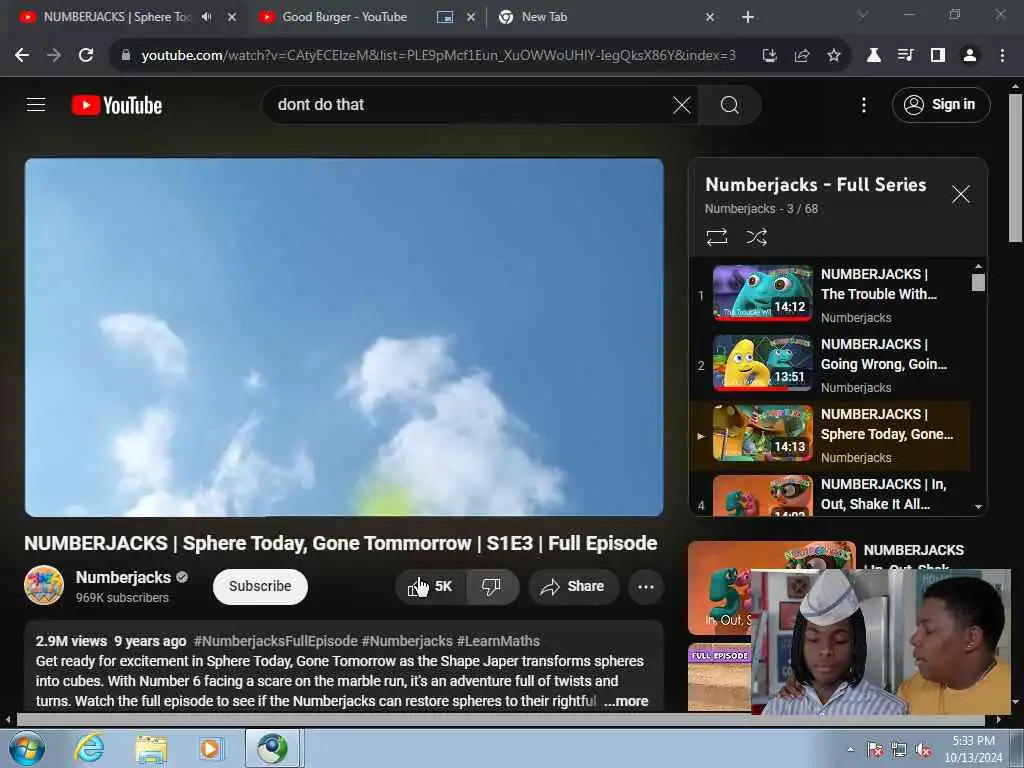Screen dimensions: 1024x768
Task: Click the Share button
Action: pos(573,586)
